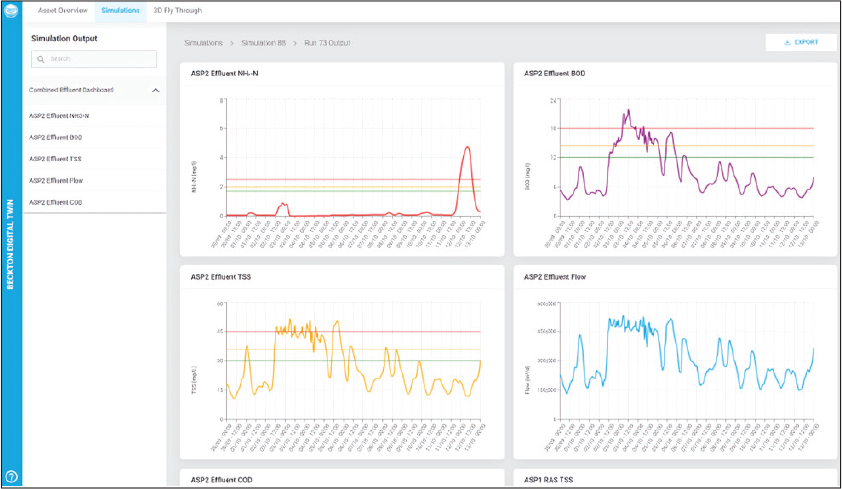Open help via the question mark icon
Image resolution: width=842 pixels, height=489 pixels.
pyautogui.click(x=12, y=476)
